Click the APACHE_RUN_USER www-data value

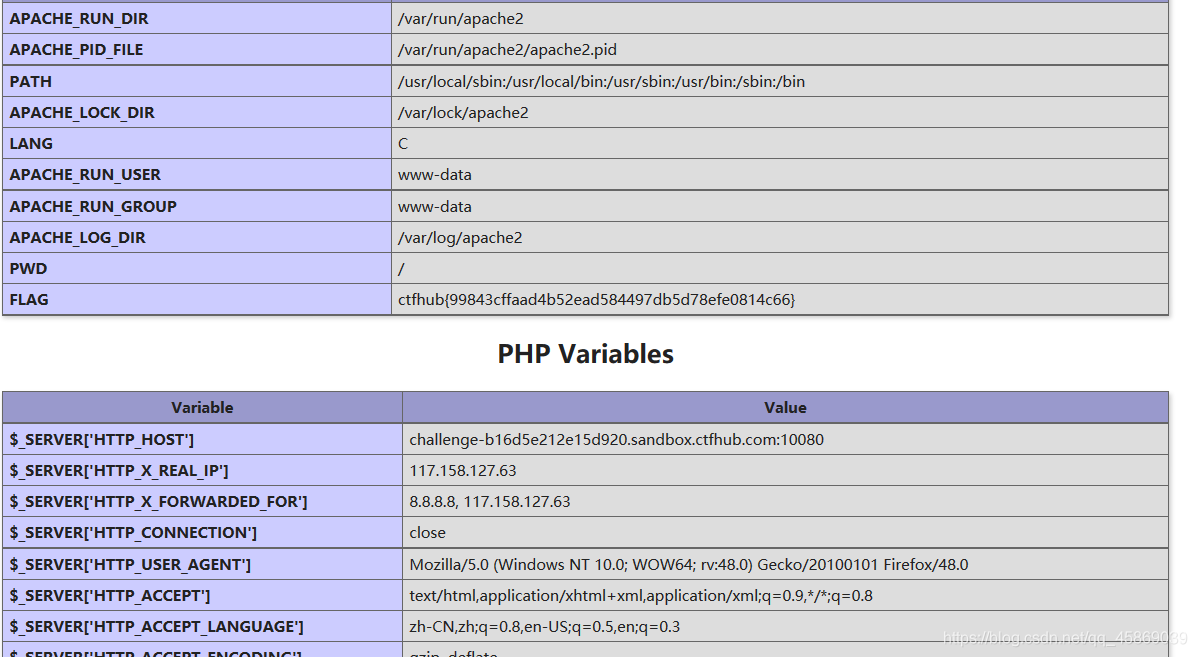tap(434, 175)
